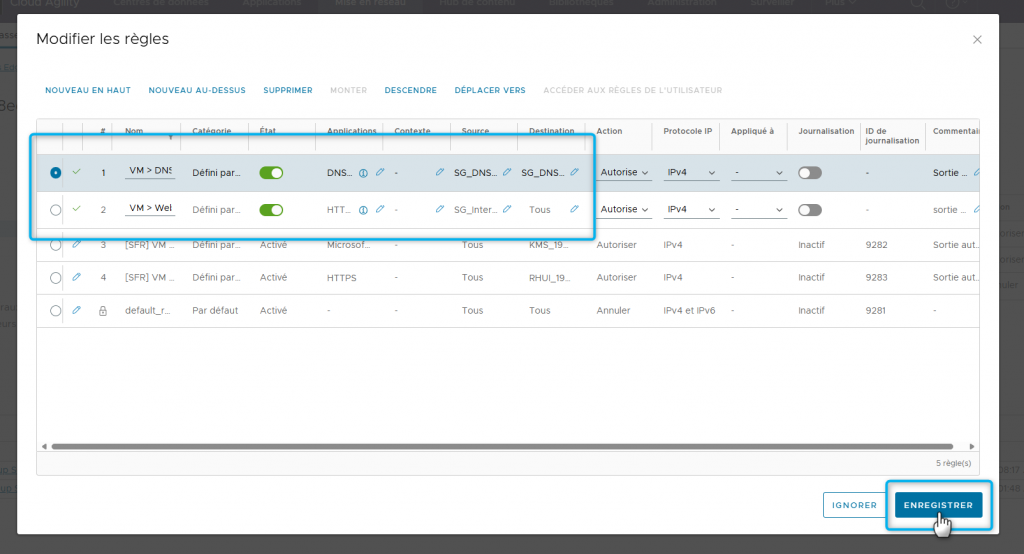1024x554 pixels.
Task: Click the IGNORER button
Action: pyautogui.click(x=854, y=506)
